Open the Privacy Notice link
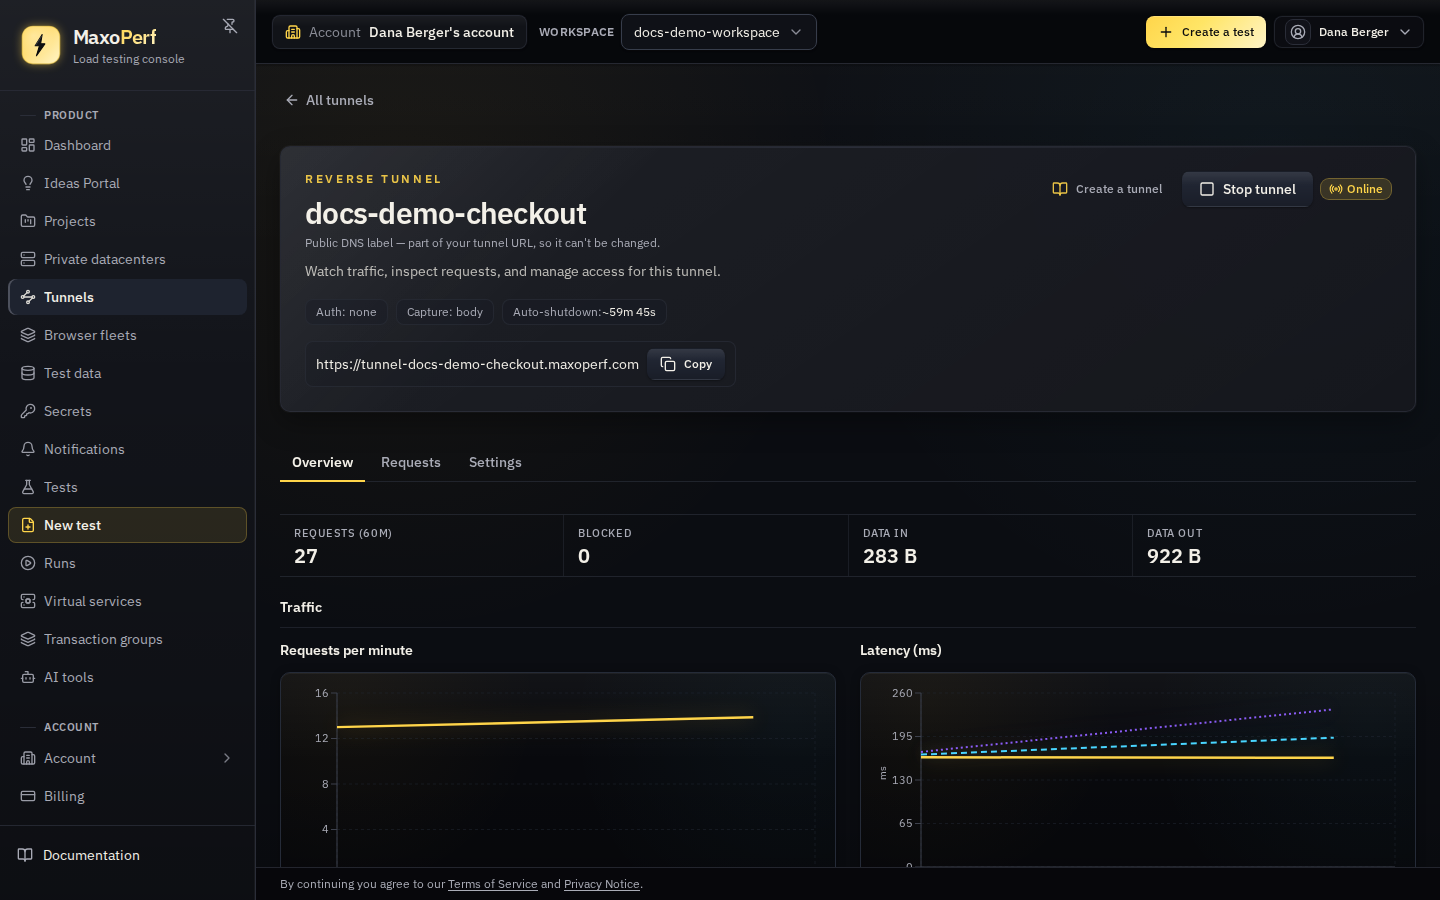The width and height of the screenshot is (1440, 900). 602,884
